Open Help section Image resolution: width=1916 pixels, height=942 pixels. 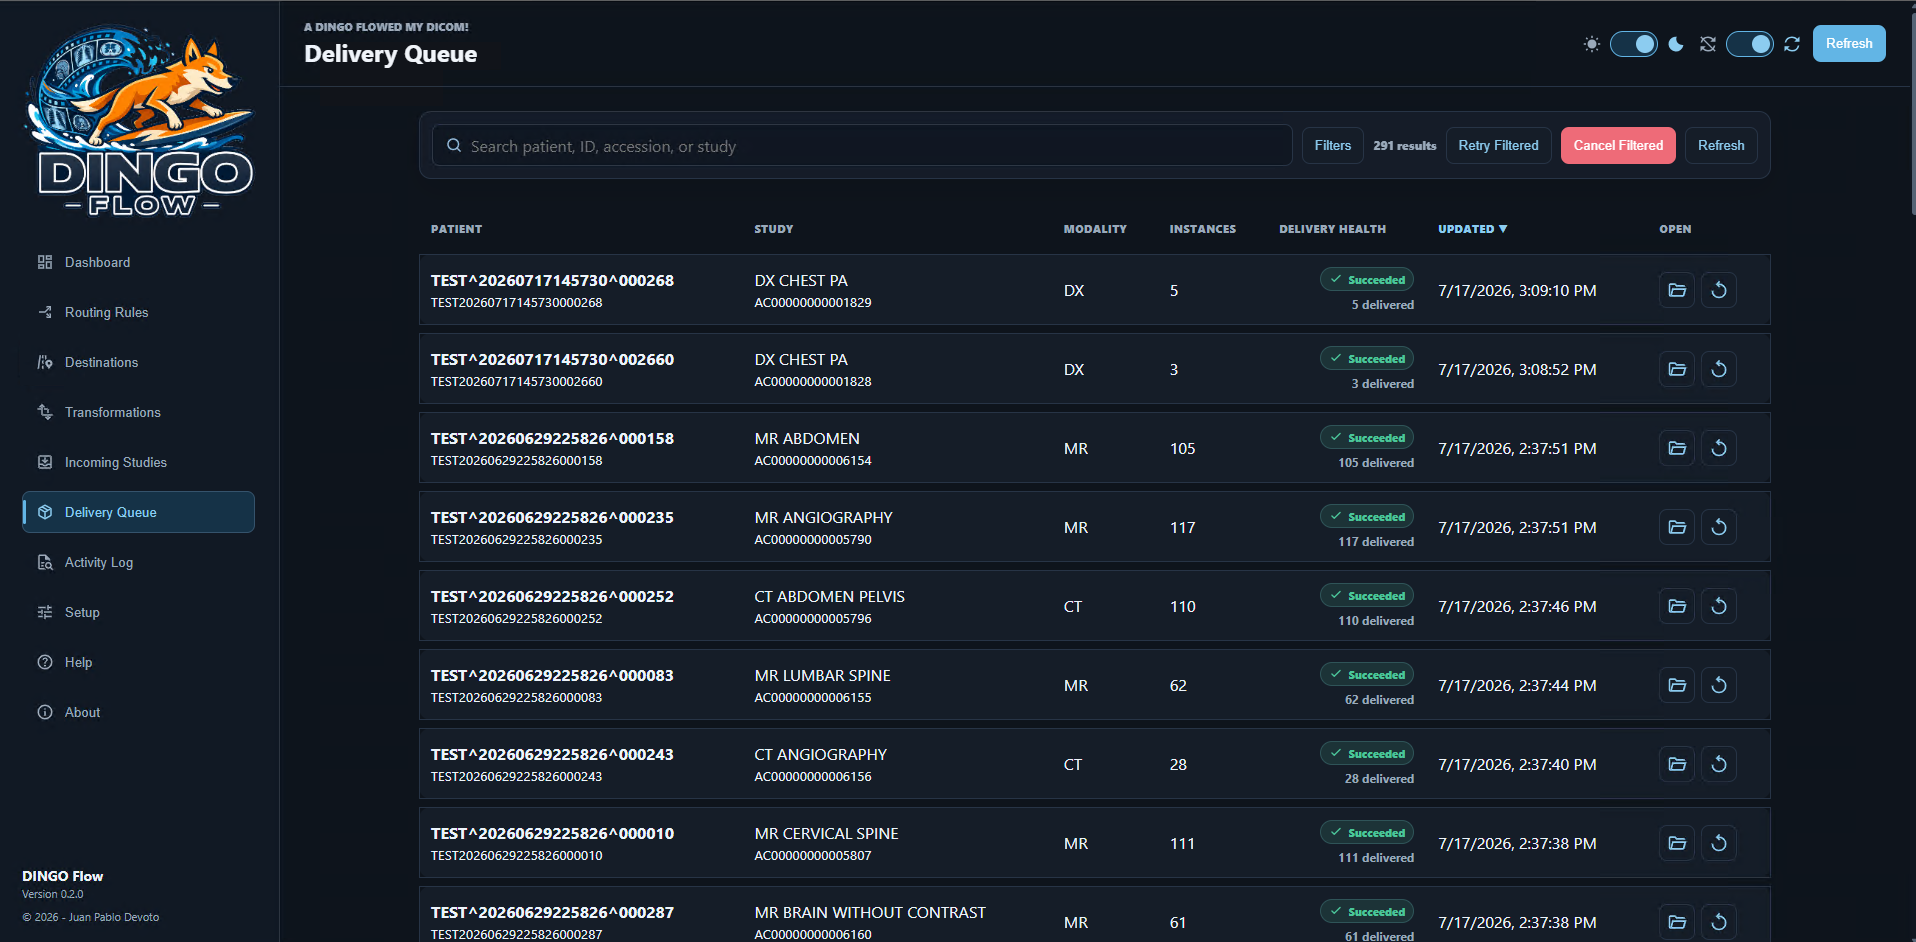(x=138, y=662)
